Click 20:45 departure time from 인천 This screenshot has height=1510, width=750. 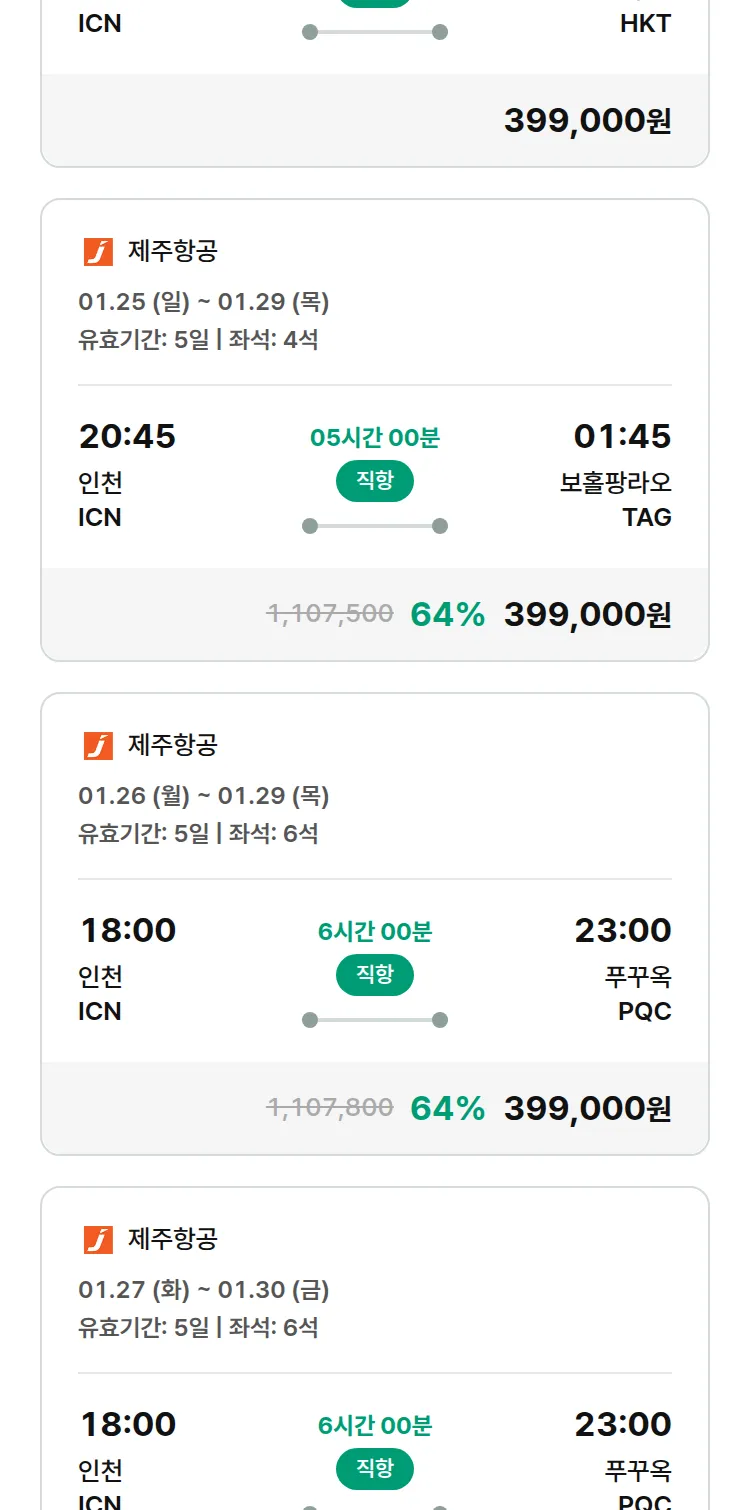point(127,437)
